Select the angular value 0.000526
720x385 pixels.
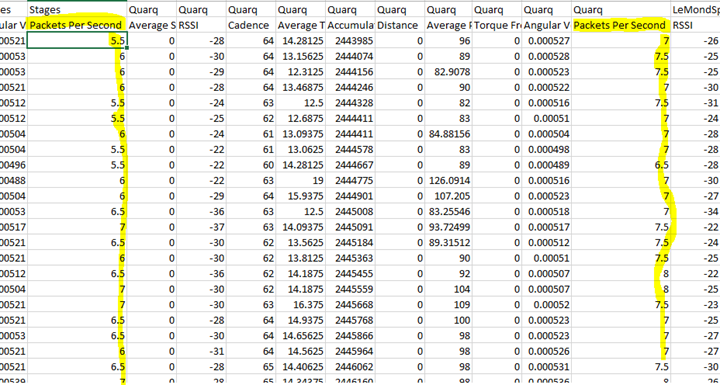pyautogui.click(x=547, y=351)
